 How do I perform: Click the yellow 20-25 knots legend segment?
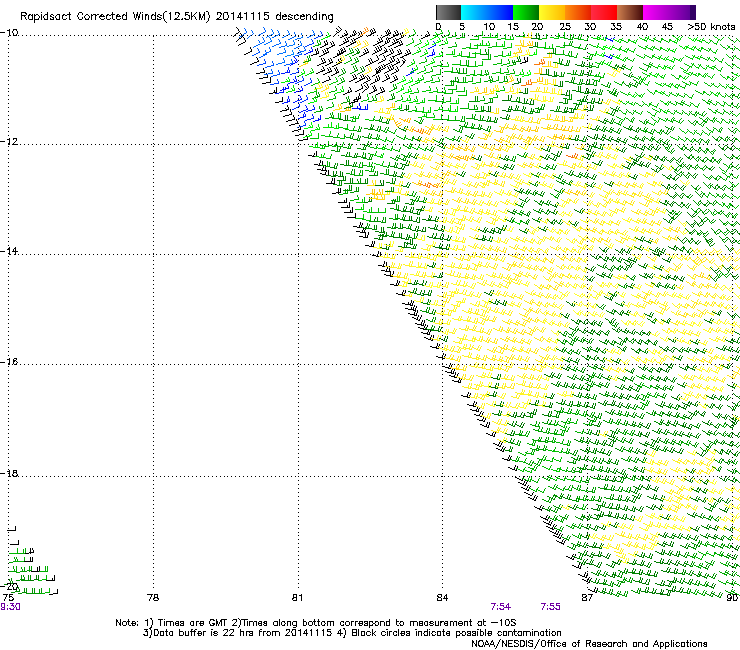pos(552,12)
